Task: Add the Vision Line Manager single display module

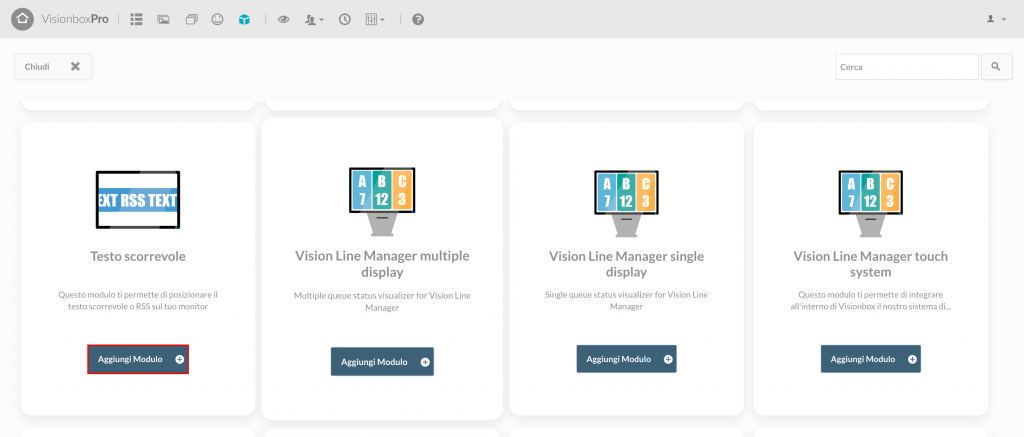Action: click(626, 359)
